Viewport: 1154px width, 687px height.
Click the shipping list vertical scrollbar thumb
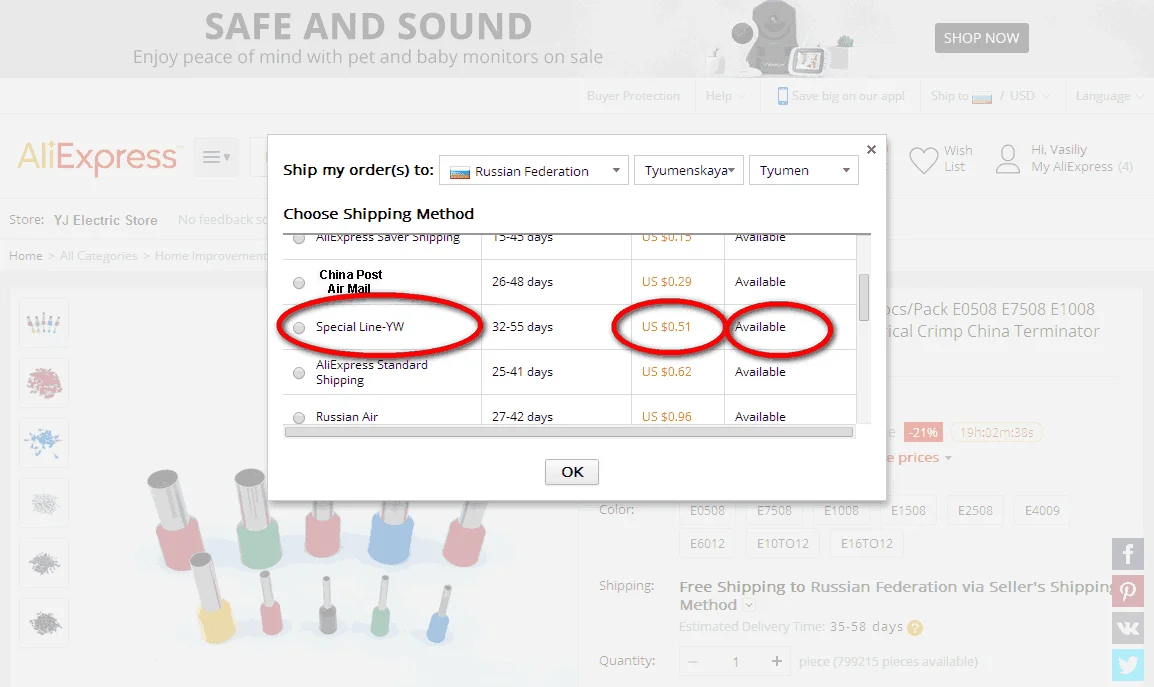coord(864,297)
